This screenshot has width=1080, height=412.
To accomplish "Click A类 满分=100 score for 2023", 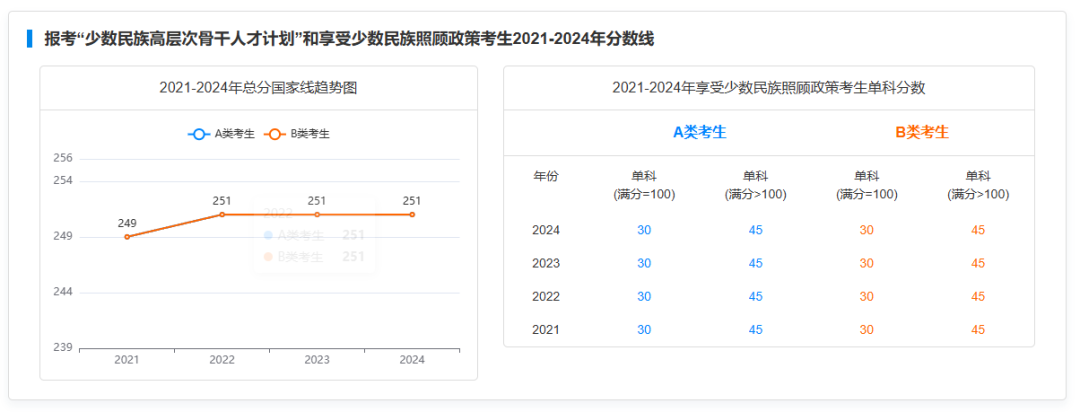I will coord(644,263).
